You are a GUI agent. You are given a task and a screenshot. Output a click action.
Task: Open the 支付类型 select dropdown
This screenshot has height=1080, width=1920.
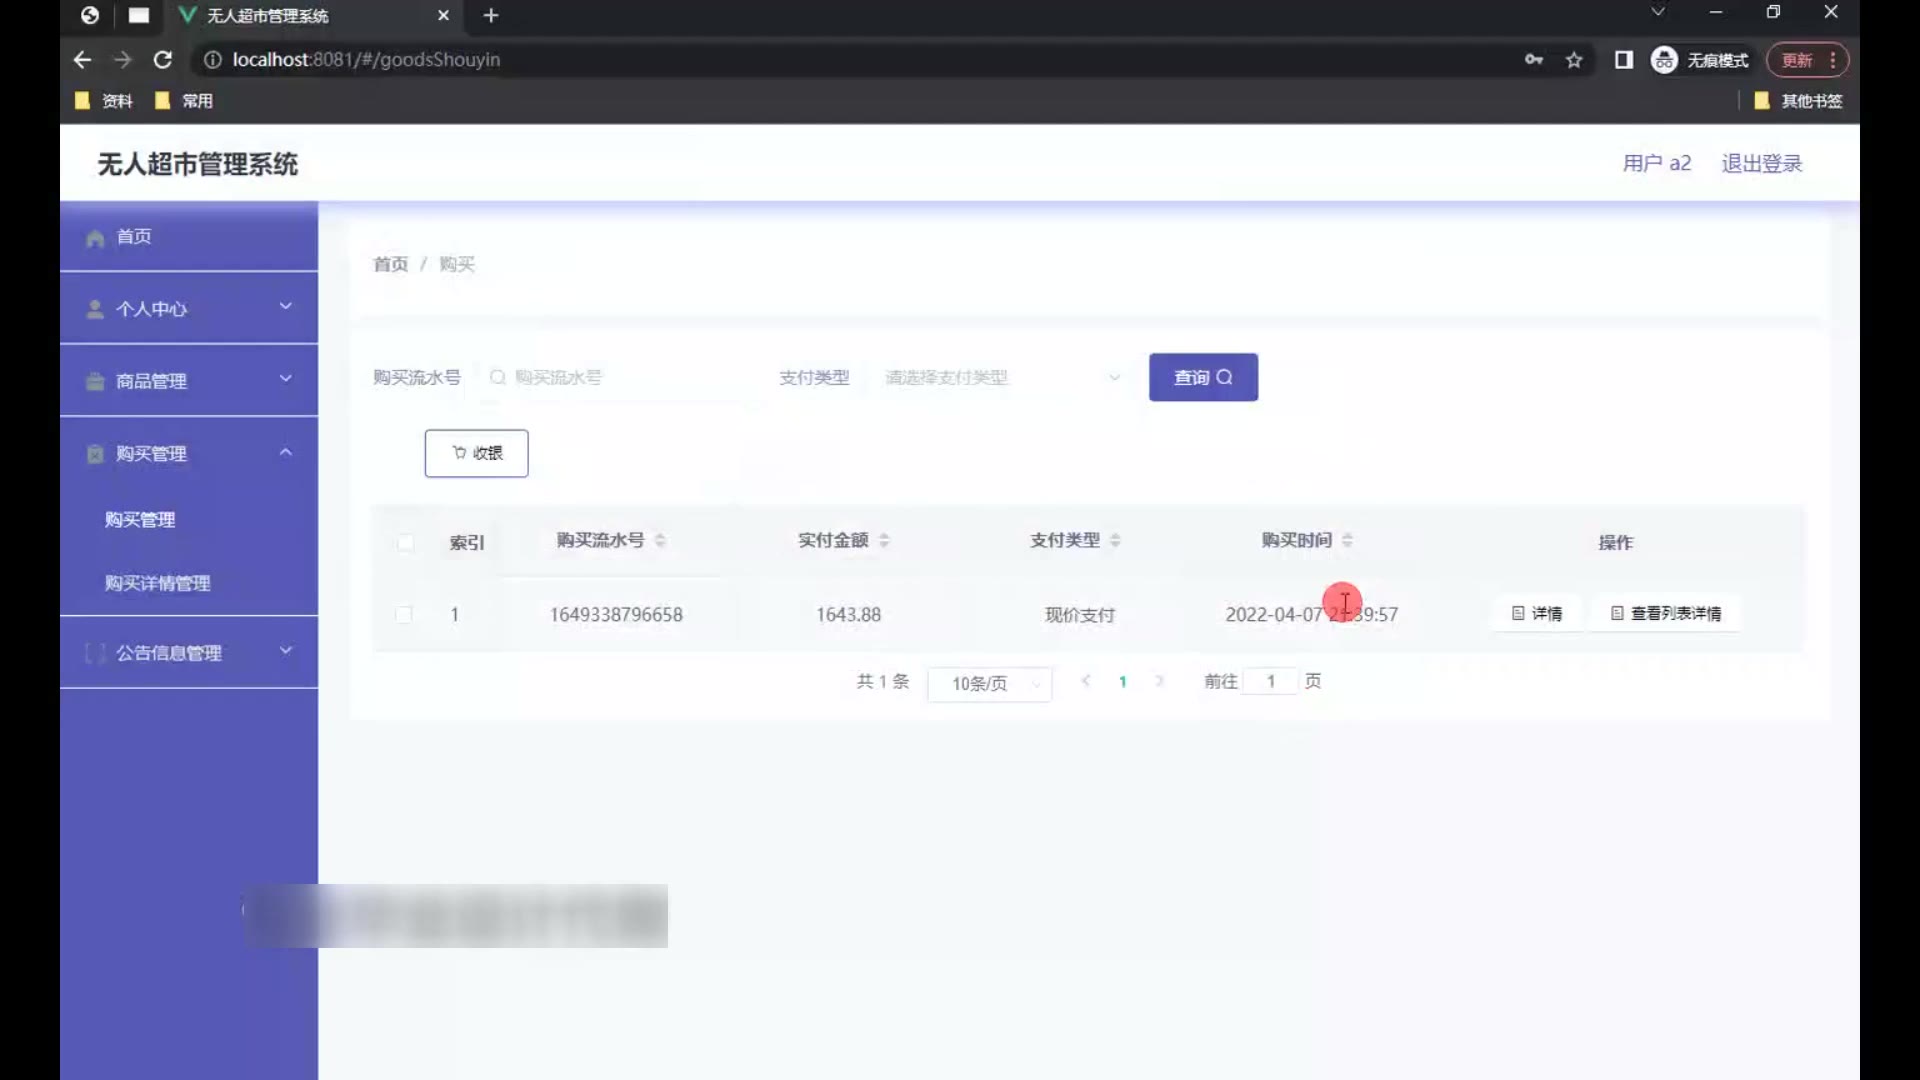(x=1000, y=377)
